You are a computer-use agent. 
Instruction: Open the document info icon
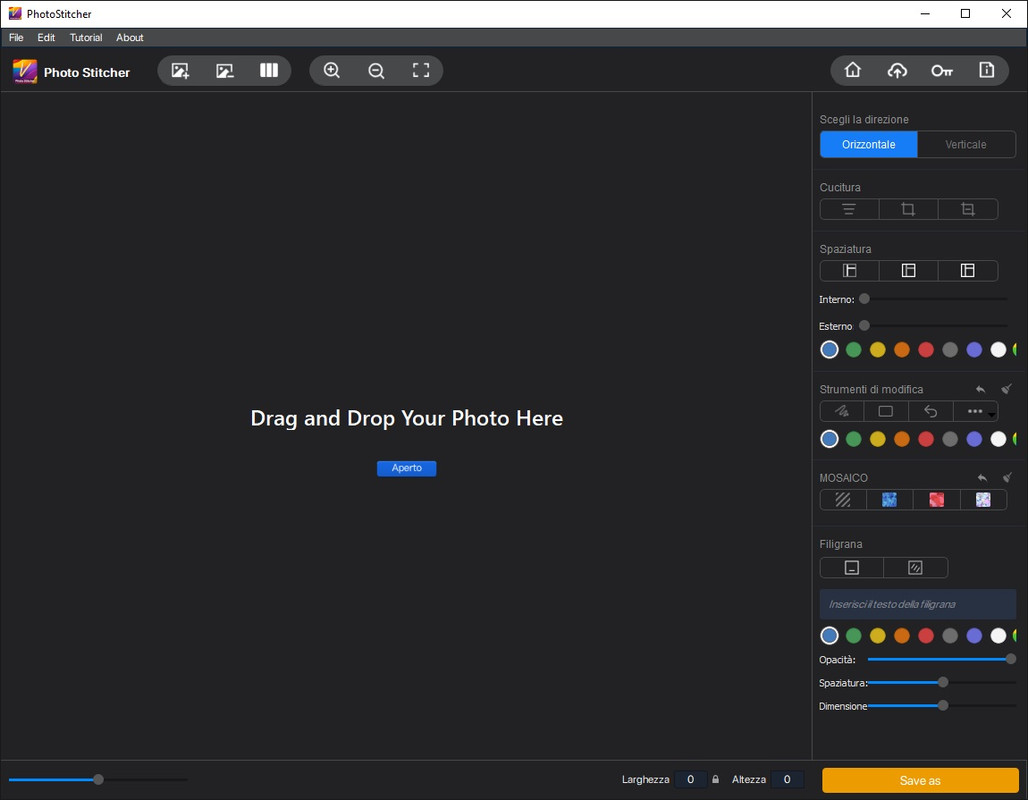[x=987, y=70]
